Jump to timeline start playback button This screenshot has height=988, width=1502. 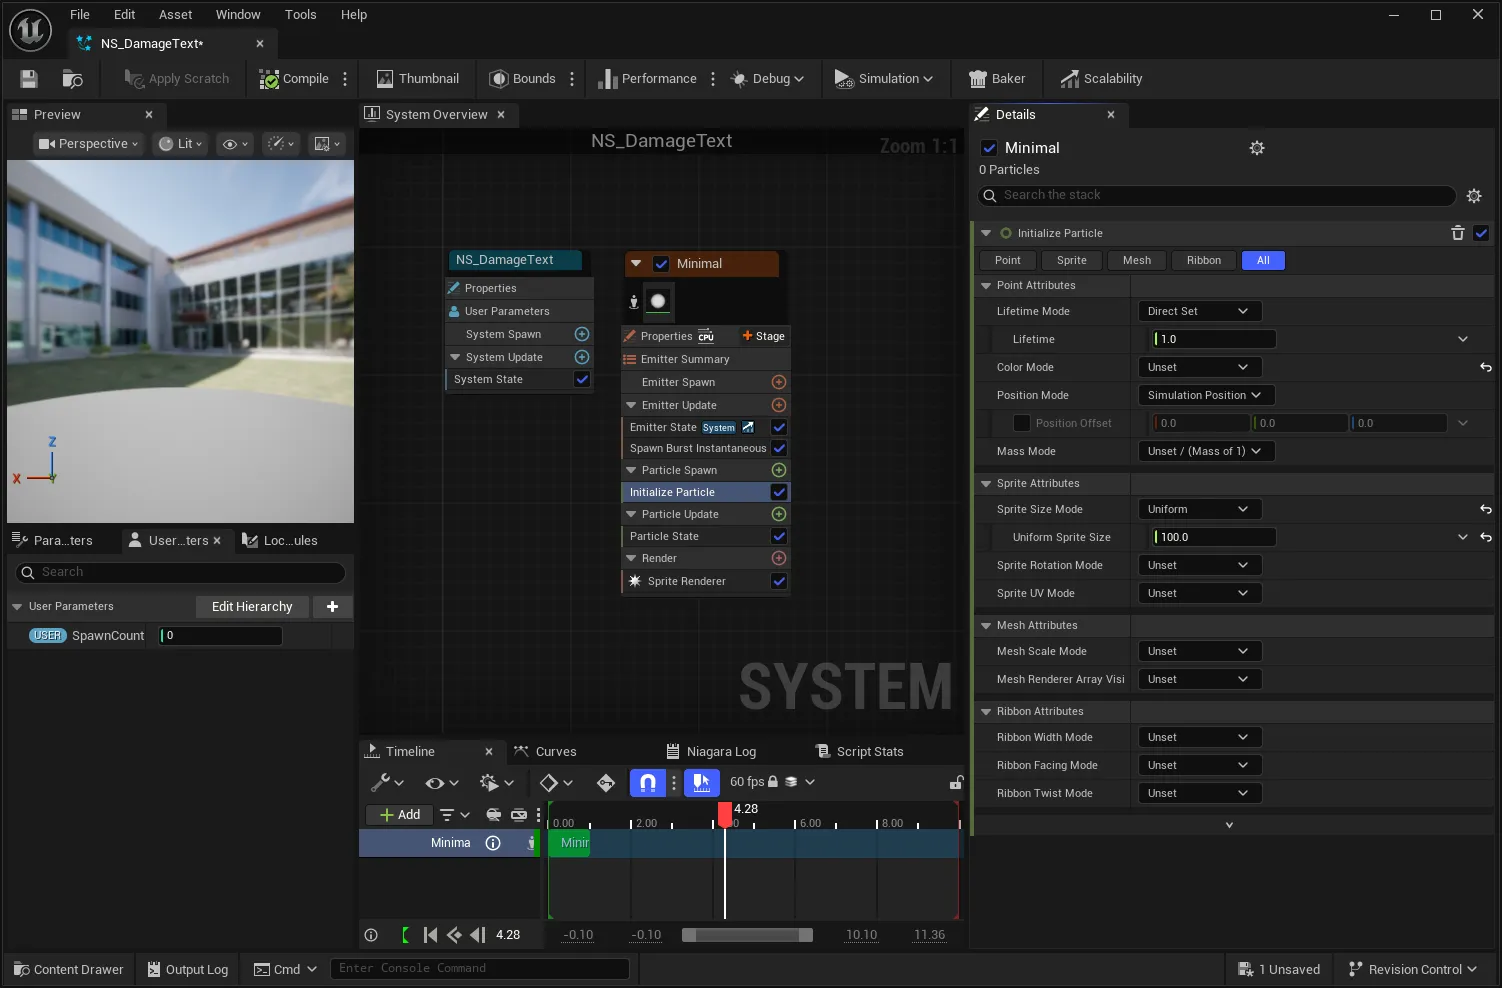pos(431,935)
